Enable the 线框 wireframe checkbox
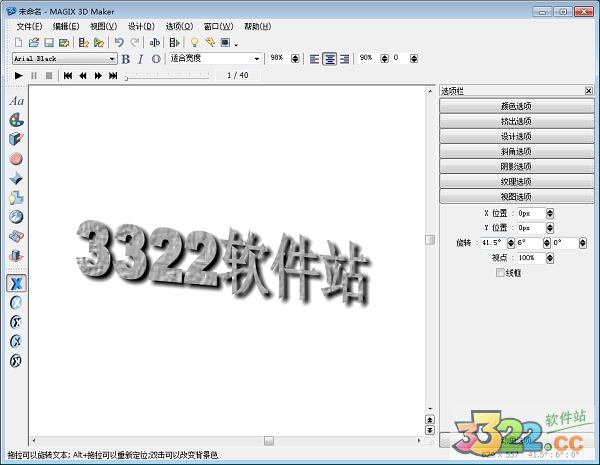Viewport: 600px width, 465px height. point(500,272)
